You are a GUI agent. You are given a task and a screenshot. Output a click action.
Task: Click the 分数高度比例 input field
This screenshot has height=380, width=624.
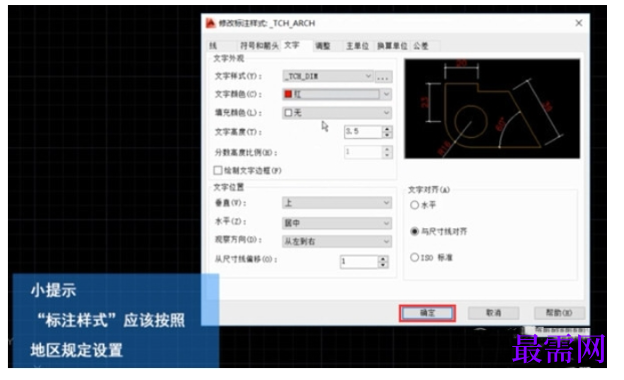363,152
